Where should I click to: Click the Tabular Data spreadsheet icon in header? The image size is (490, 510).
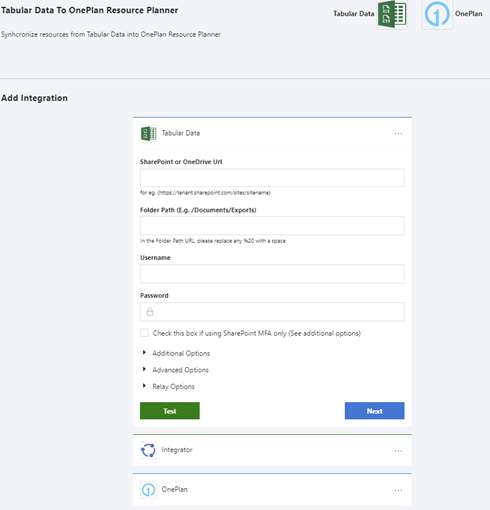[x=392, y=14]
